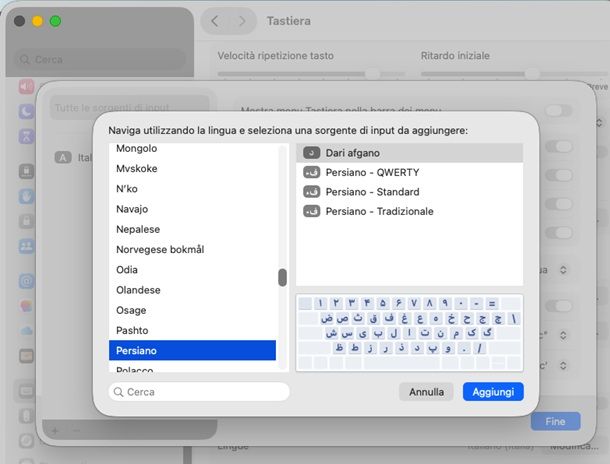Go forward with the right chevron
Screen dimensions: 610x464
point(242,21)
